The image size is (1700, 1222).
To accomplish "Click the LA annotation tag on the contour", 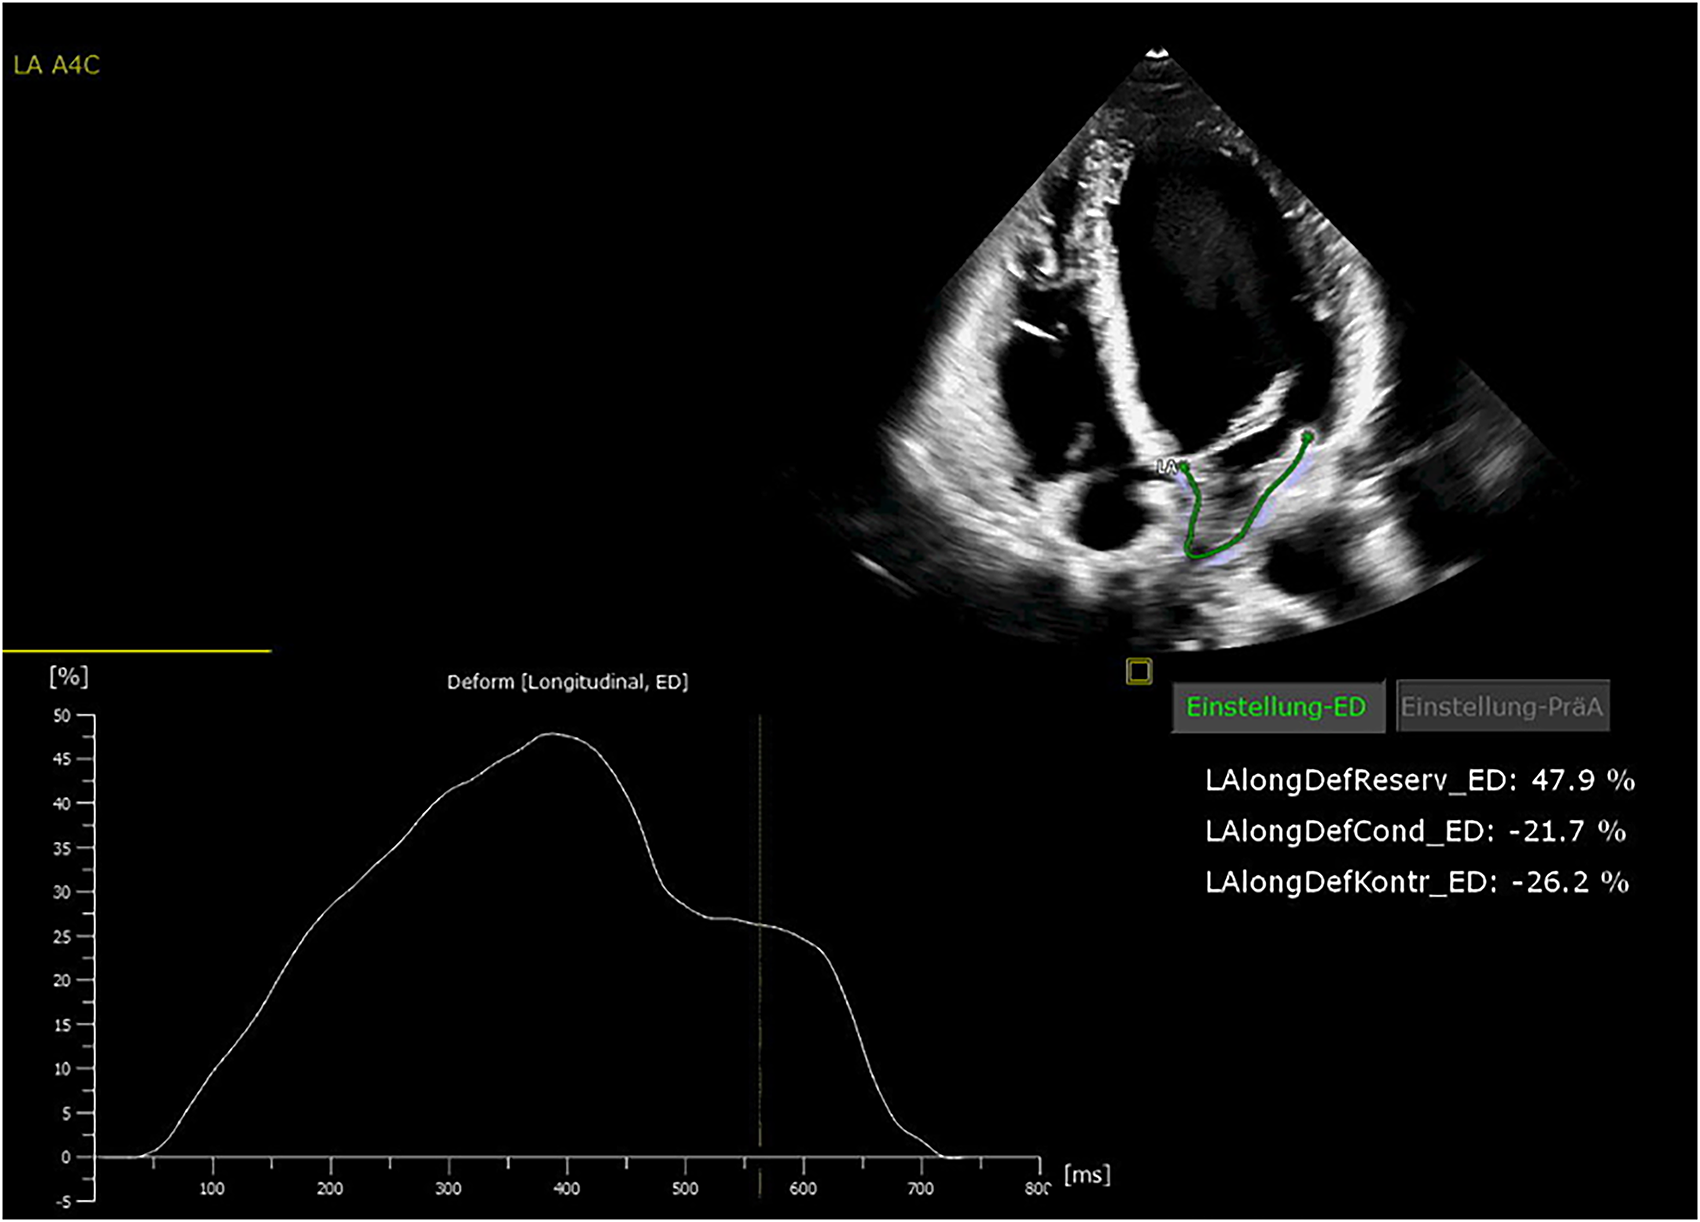I will (x=1166, y=464).
